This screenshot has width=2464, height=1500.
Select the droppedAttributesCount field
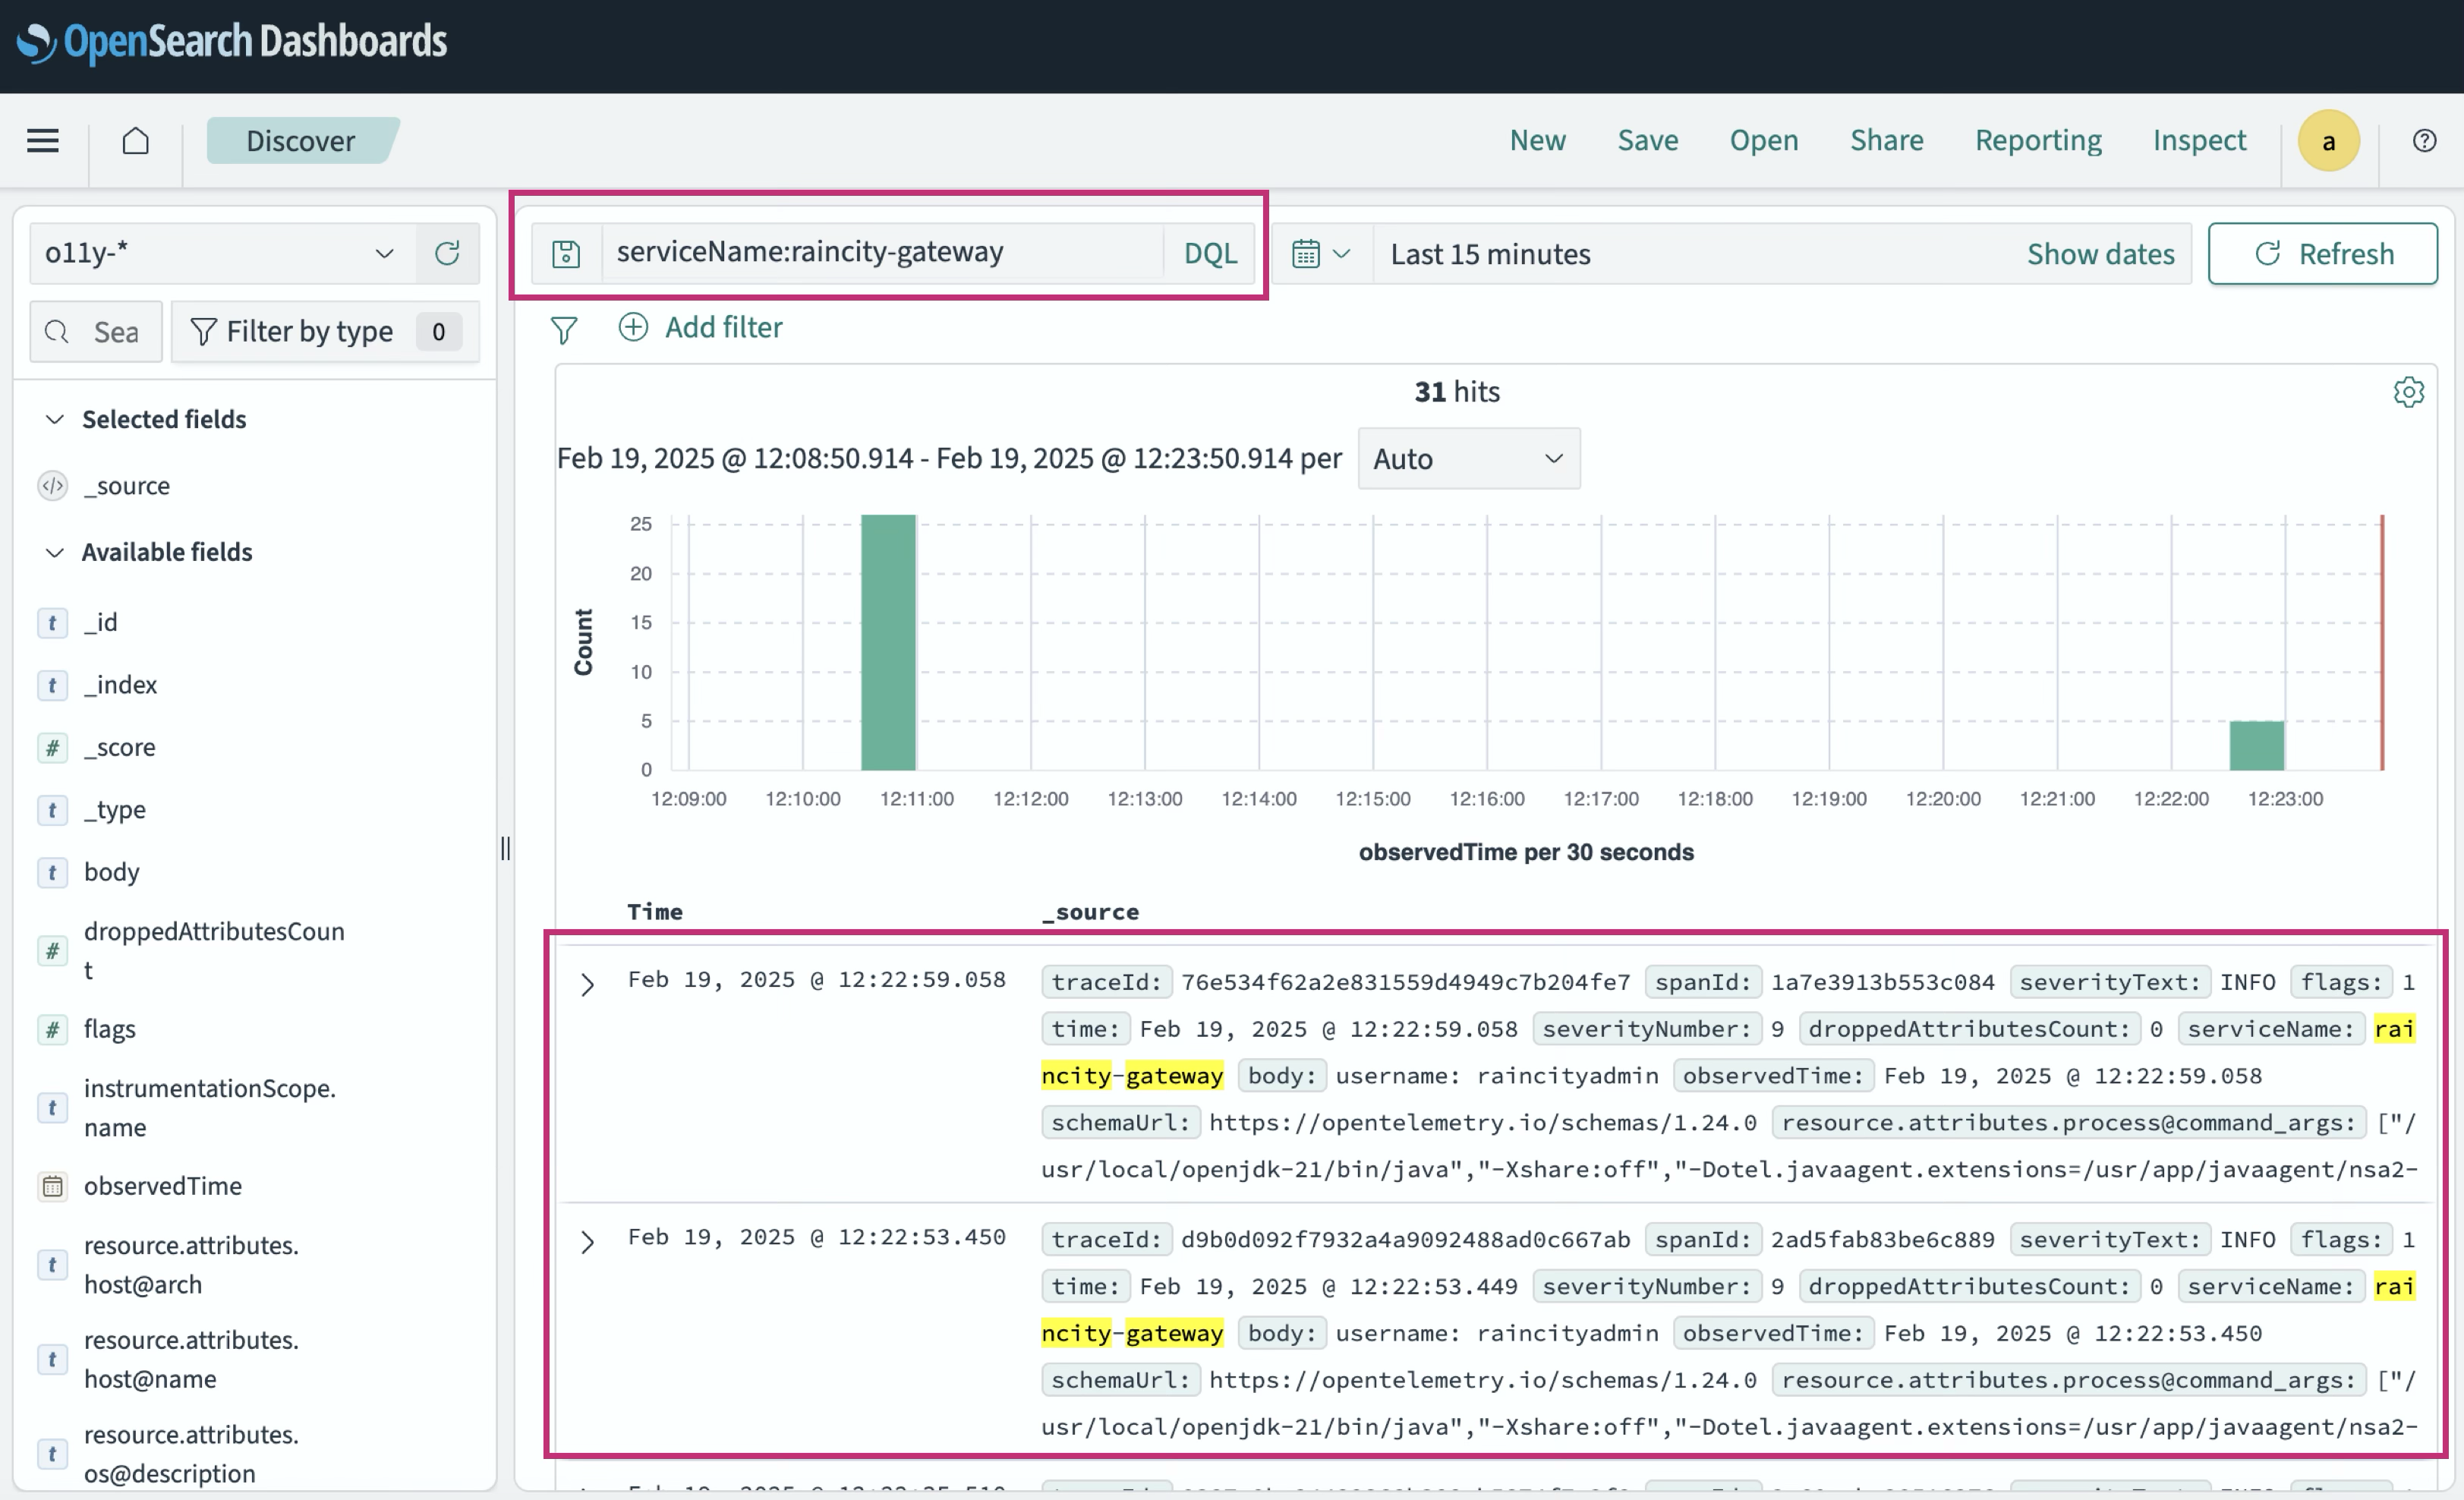214,951
